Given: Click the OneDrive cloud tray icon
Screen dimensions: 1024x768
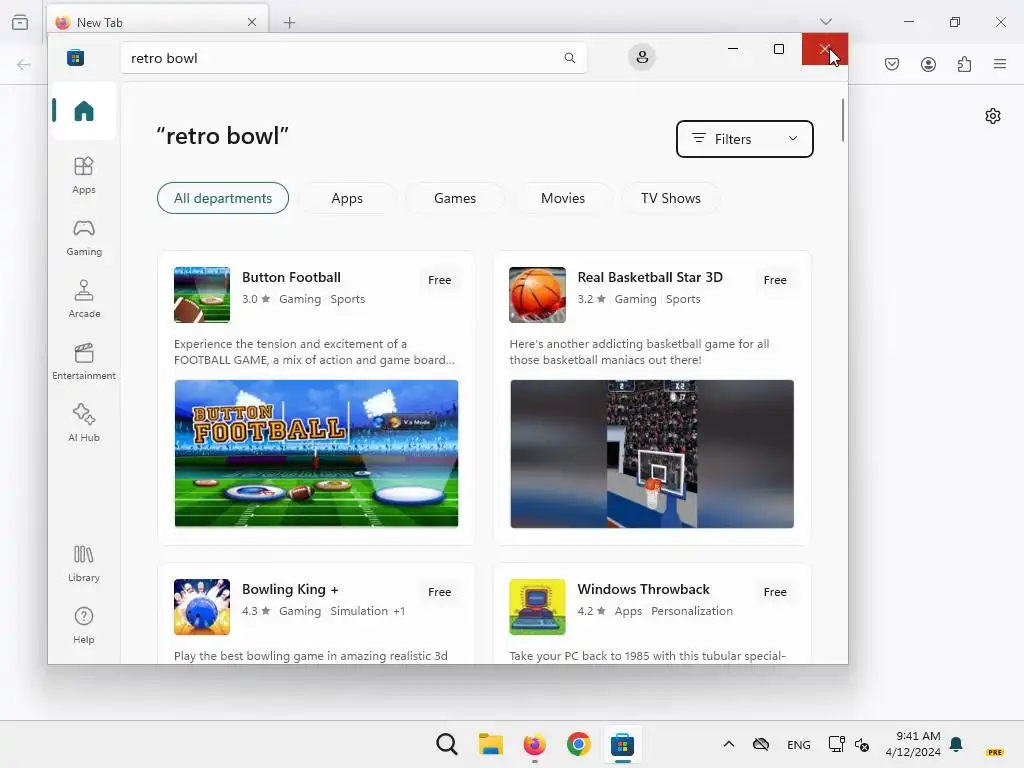Looking at the screenshot, I should [x=761, y=744].
